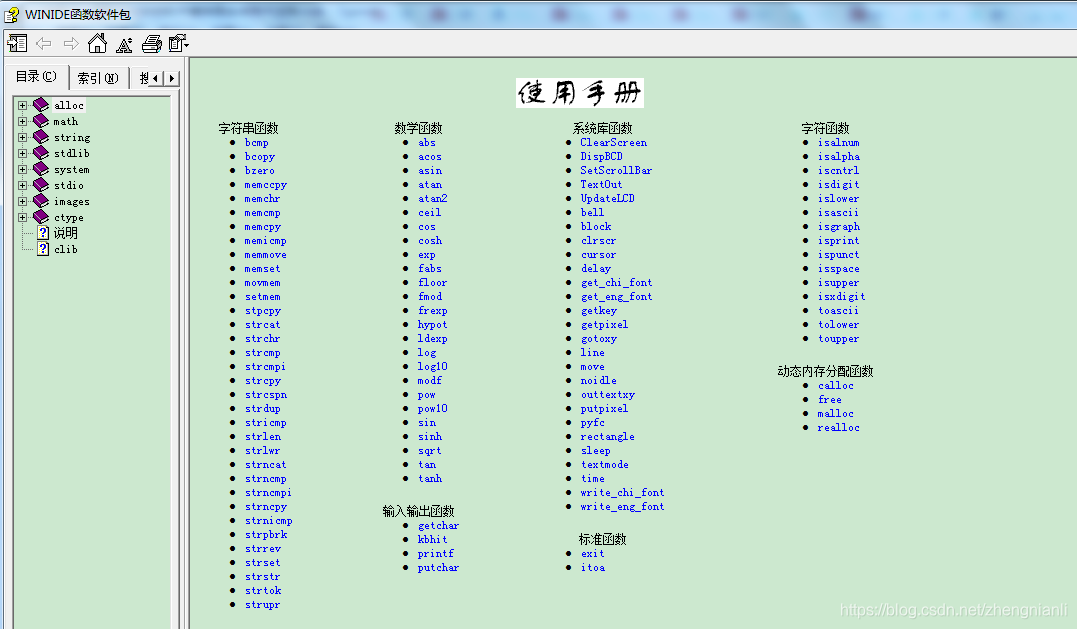Switch to the 索引(N) tab
Viewport: 1077px width, 629px height.
point(98,78)
